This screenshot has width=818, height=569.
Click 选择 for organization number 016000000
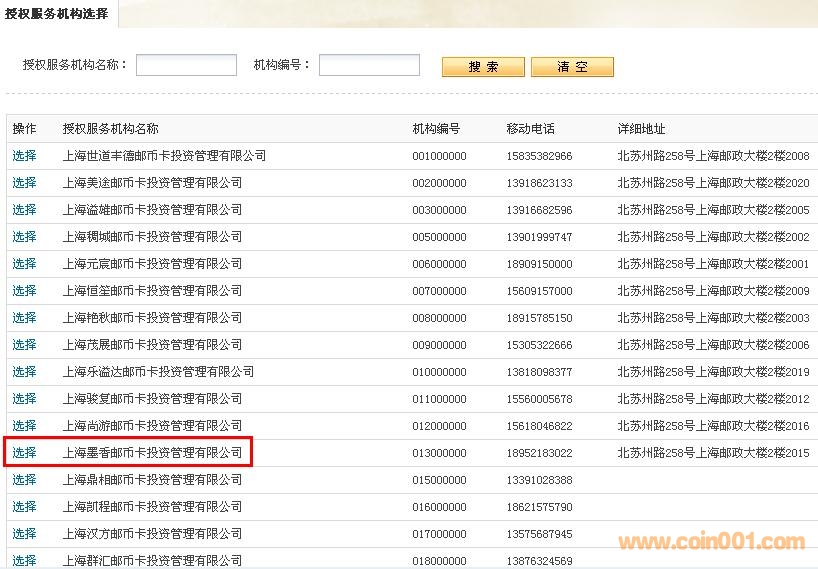click(24, 507)
